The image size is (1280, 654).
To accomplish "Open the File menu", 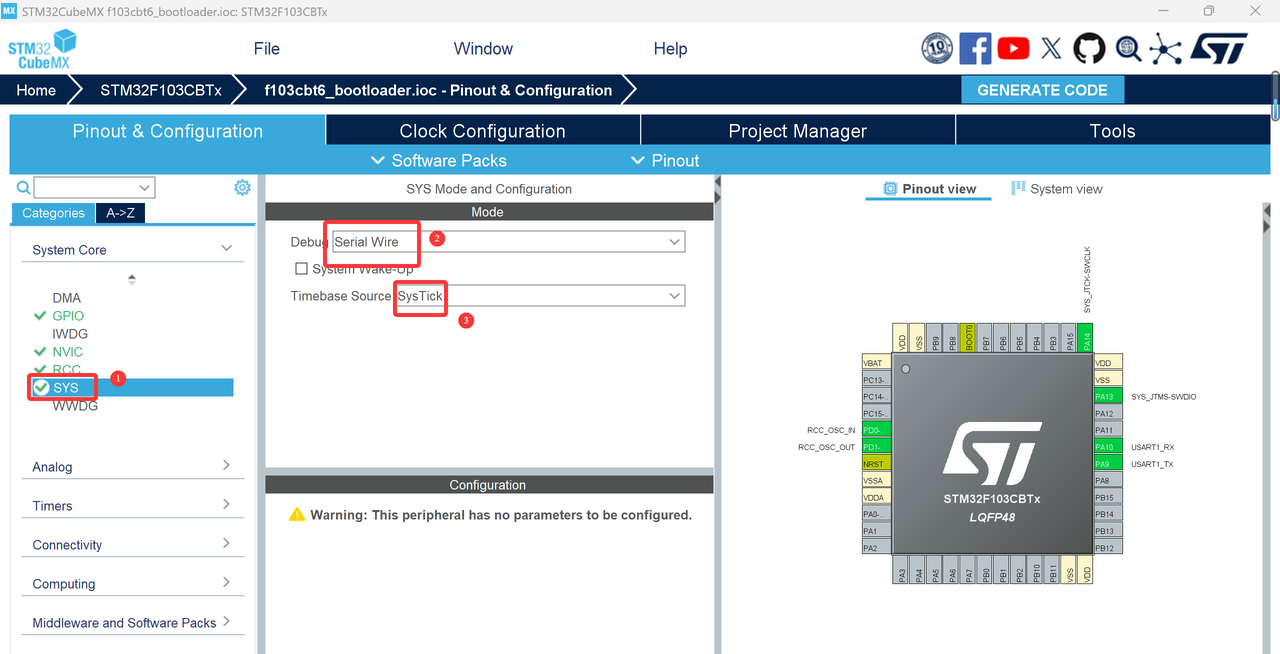I will pos(267,49).
